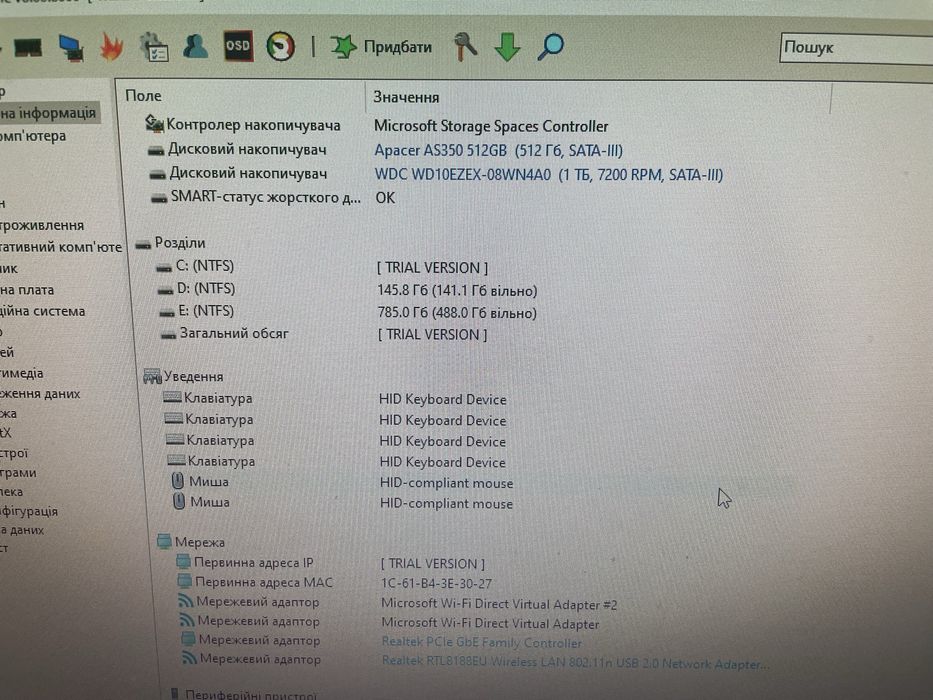Open the memory benchmark toolbar icon
This screenshot has height=700, width=933.
[27, 48]
